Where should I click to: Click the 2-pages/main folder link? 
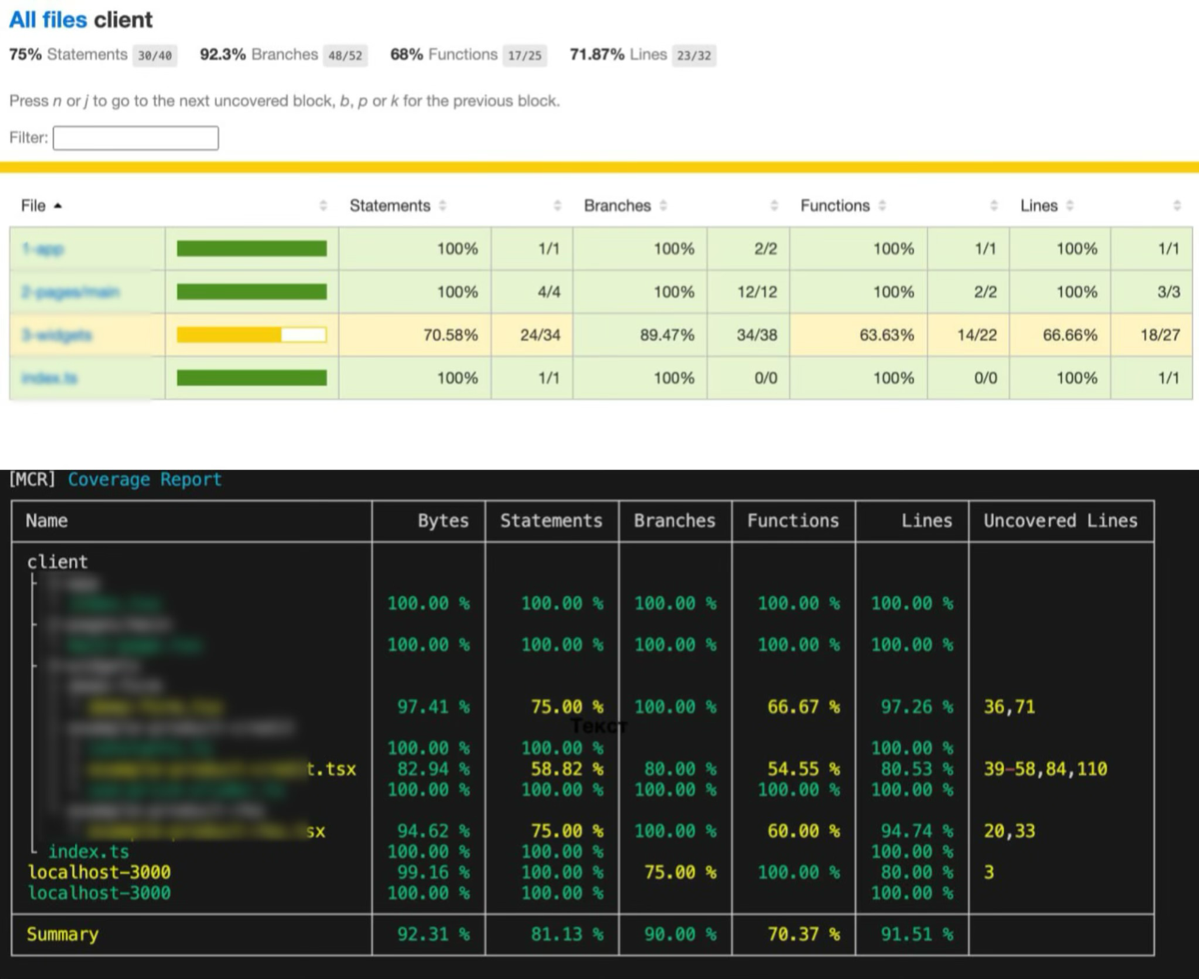coord(70,291)
